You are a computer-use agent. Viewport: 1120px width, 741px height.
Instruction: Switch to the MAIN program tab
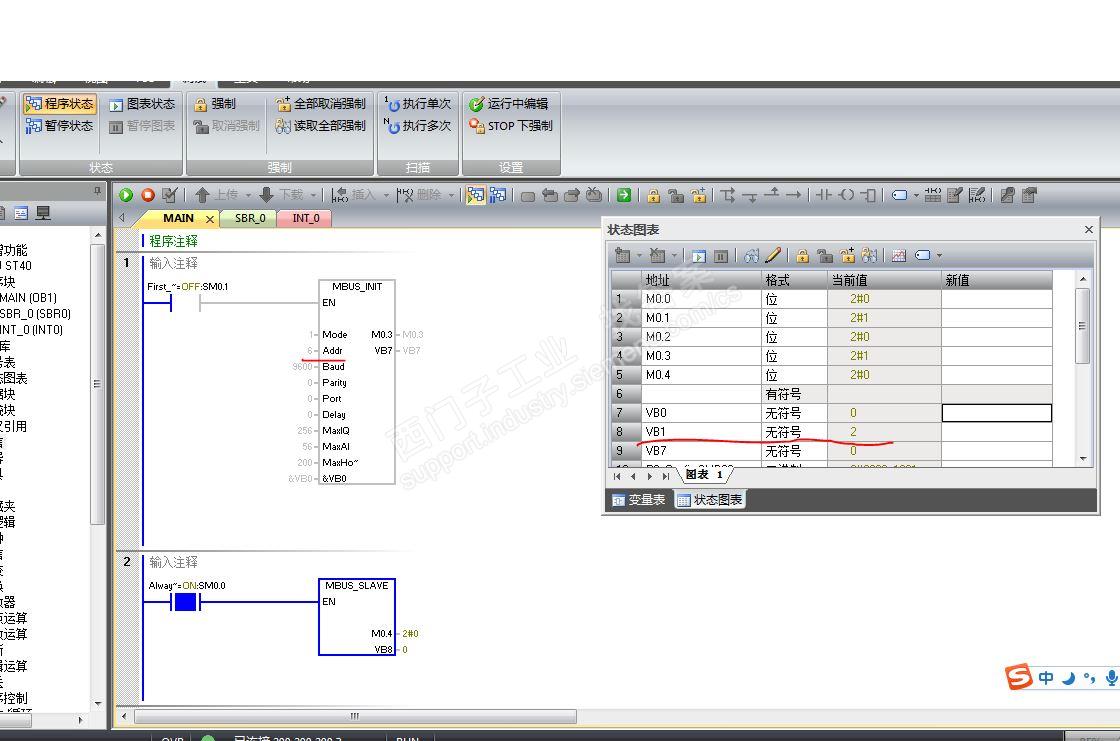pos(178,218)
